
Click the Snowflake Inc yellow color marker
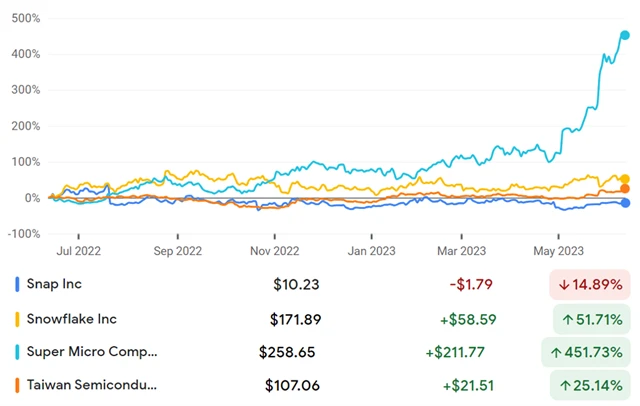coord(18,319)
